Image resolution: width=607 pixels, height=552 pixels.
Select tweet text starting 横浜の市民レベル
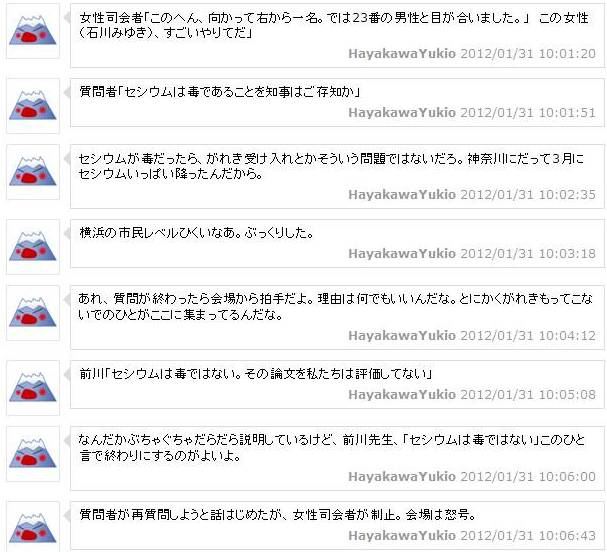click(197, 233)
